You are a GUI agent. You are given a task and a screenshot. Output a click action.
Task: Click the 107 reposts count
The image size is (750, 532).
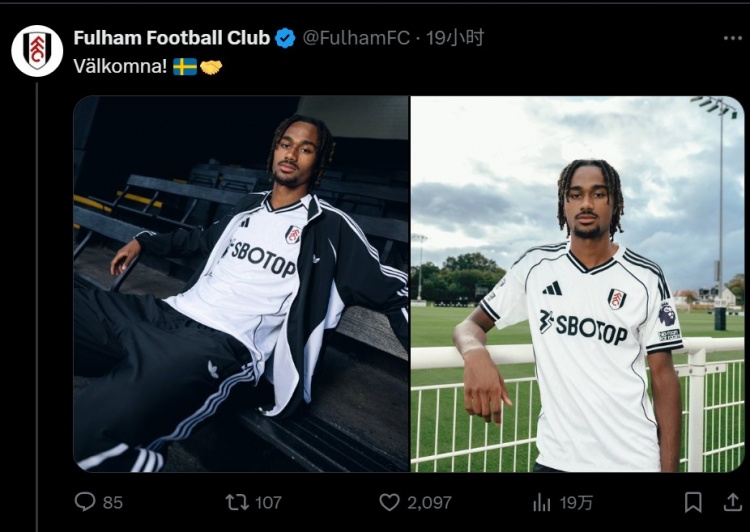(x=268, y=503)
